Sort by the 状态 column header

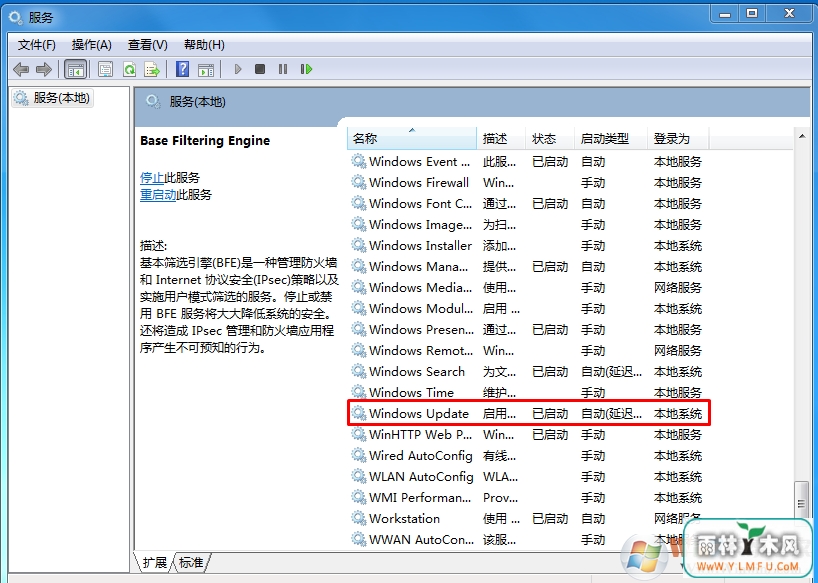point(550,139)
